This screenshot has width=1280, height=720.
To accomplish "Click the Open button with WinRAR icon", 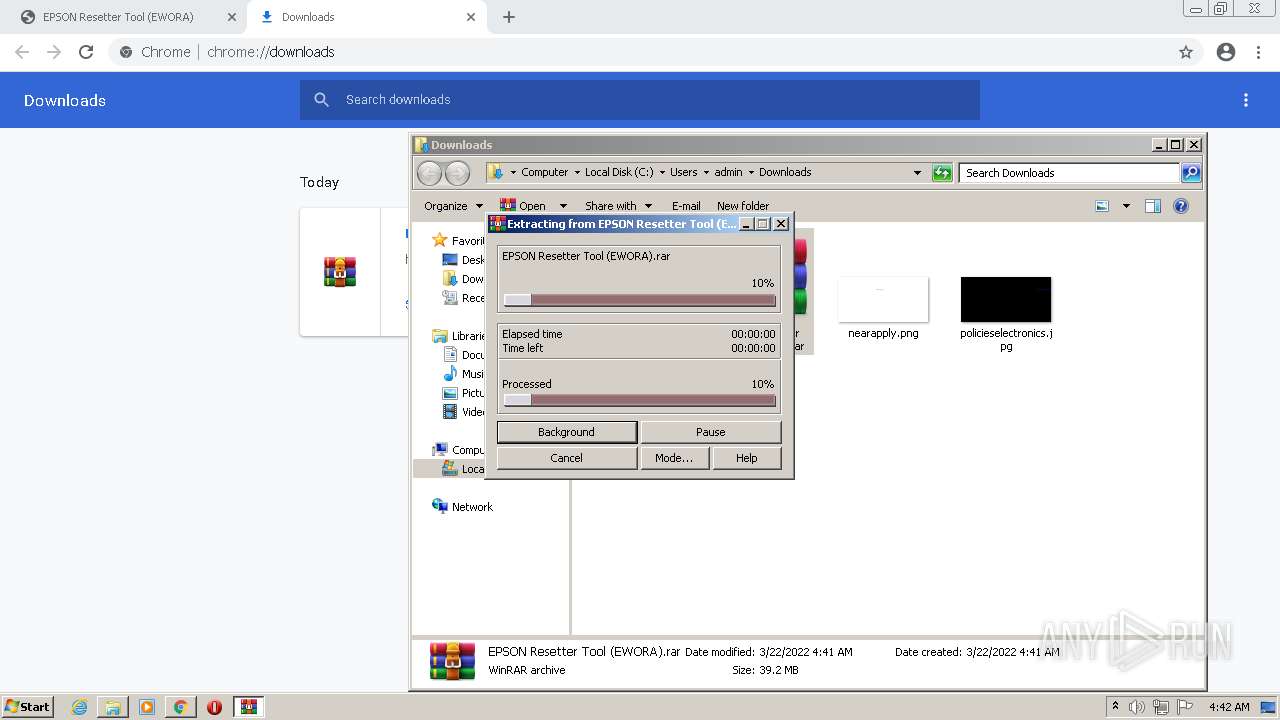I will coord(523,206).
